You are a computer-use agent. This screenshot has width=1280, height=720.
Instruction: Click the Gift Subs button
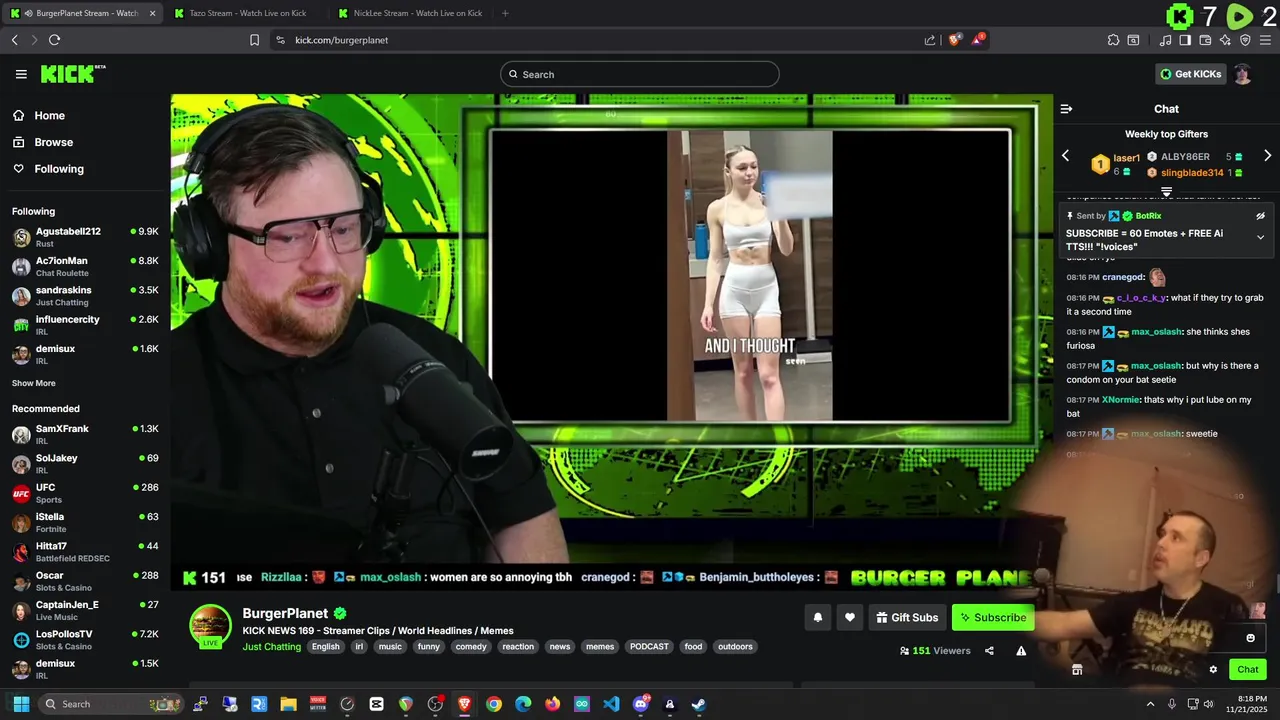point(907,617)
